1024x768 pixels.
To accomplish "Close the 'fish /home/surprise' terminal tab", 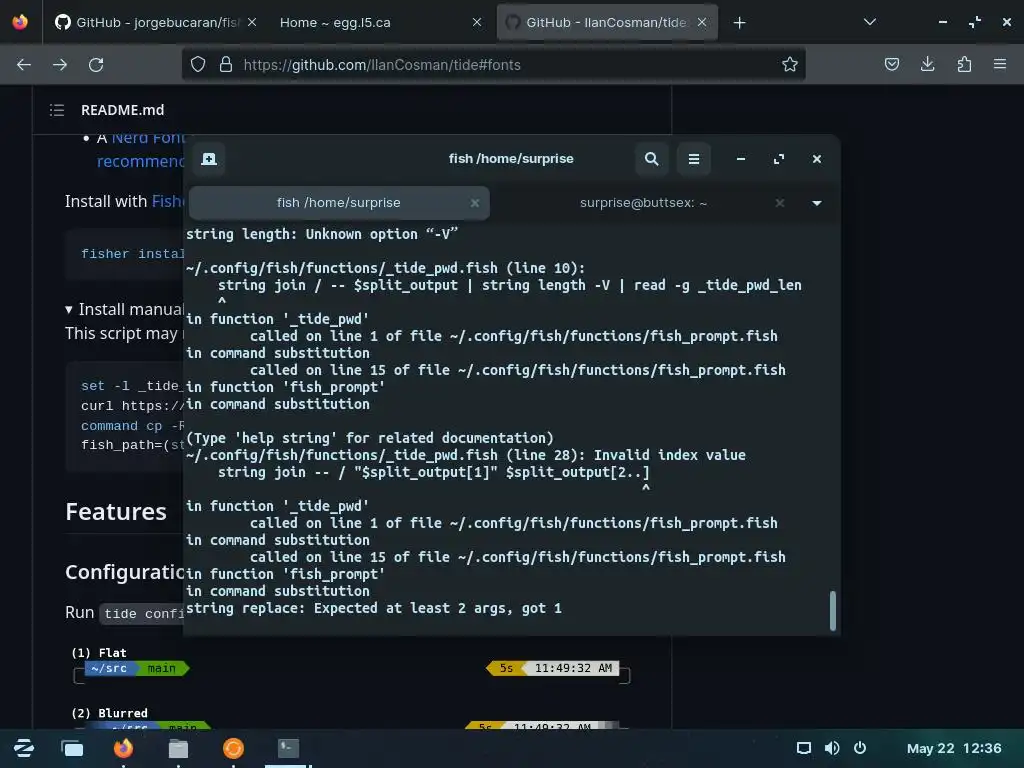I will pyautogui.click(x=475, y=203).
